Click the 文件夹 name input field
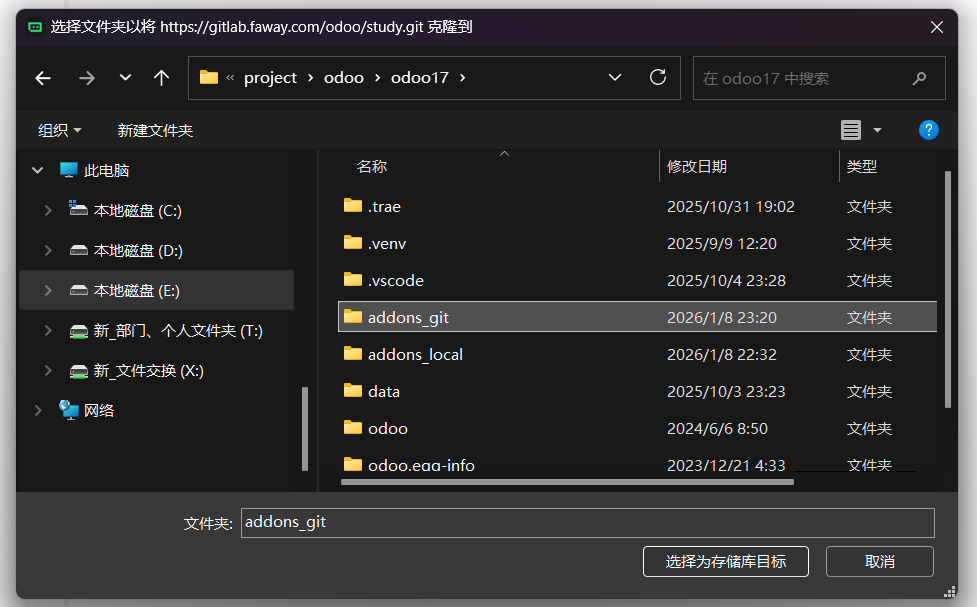Screen dimensions: 977x607 pos(587,522)
